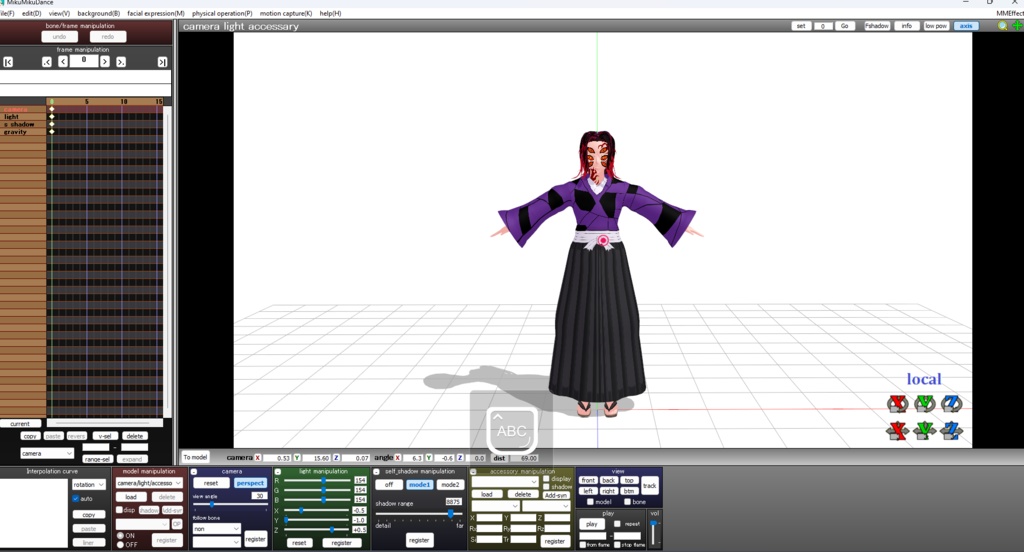Image resolution: width=1024 pixels, height=552 pixels.
Task: Click the front view button
Action: [x=588, y=480]
